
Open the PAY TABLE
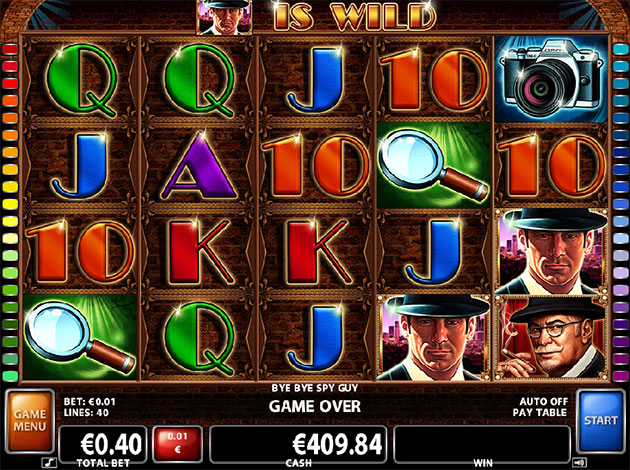pos(540,412)
